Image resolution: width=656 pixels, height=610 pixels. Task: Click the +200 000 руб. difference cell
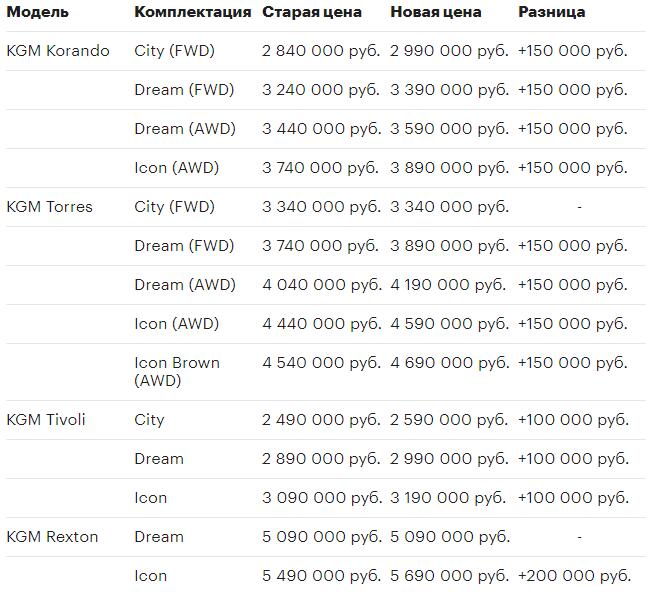(x=574, y=576)
